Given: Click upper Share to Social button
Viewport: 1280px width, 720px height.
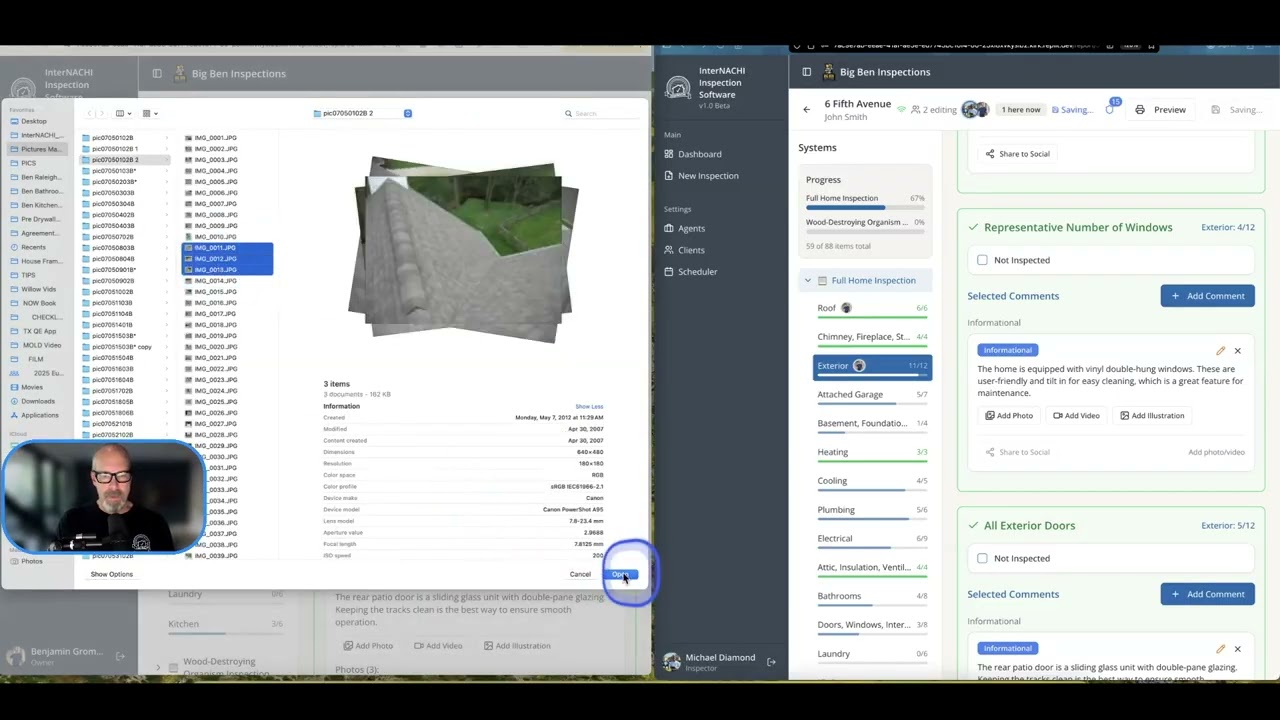Looking at the screenshot, I should click(1017, 154).
